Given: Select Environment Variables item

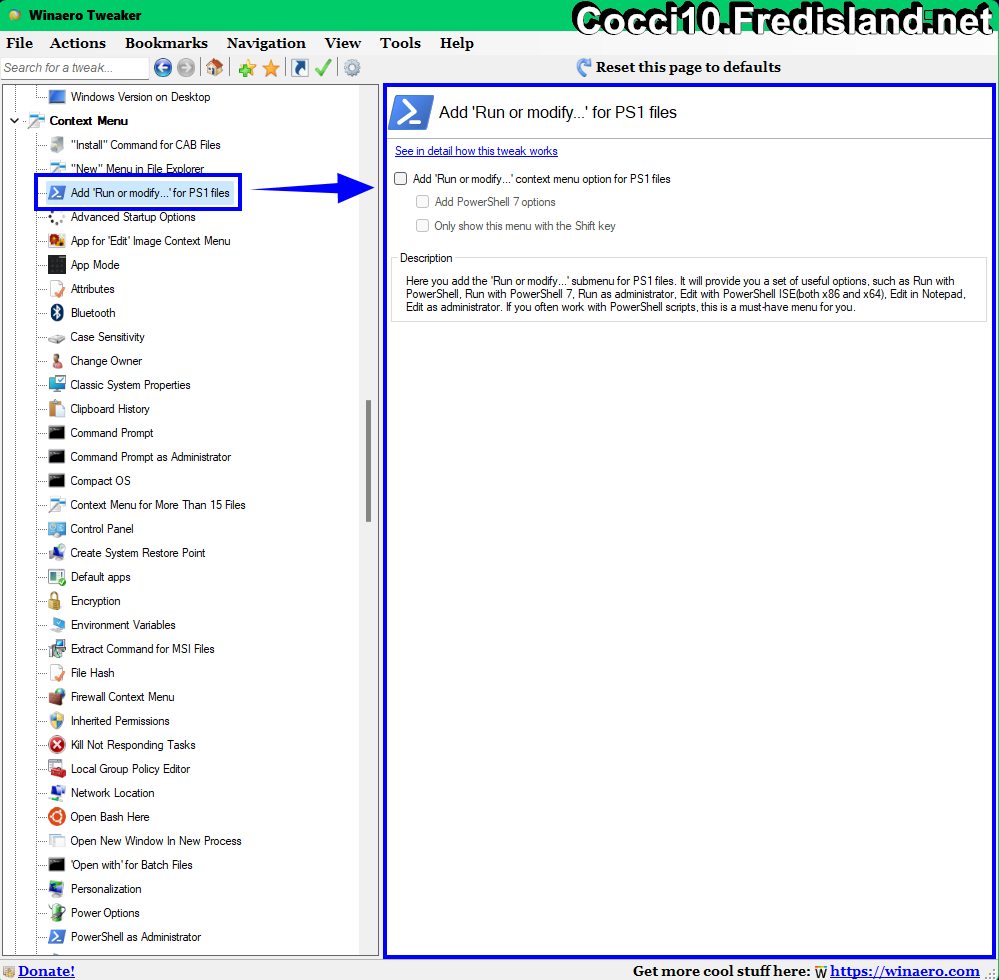Looking at the screenshot, I should pos(123,625).
